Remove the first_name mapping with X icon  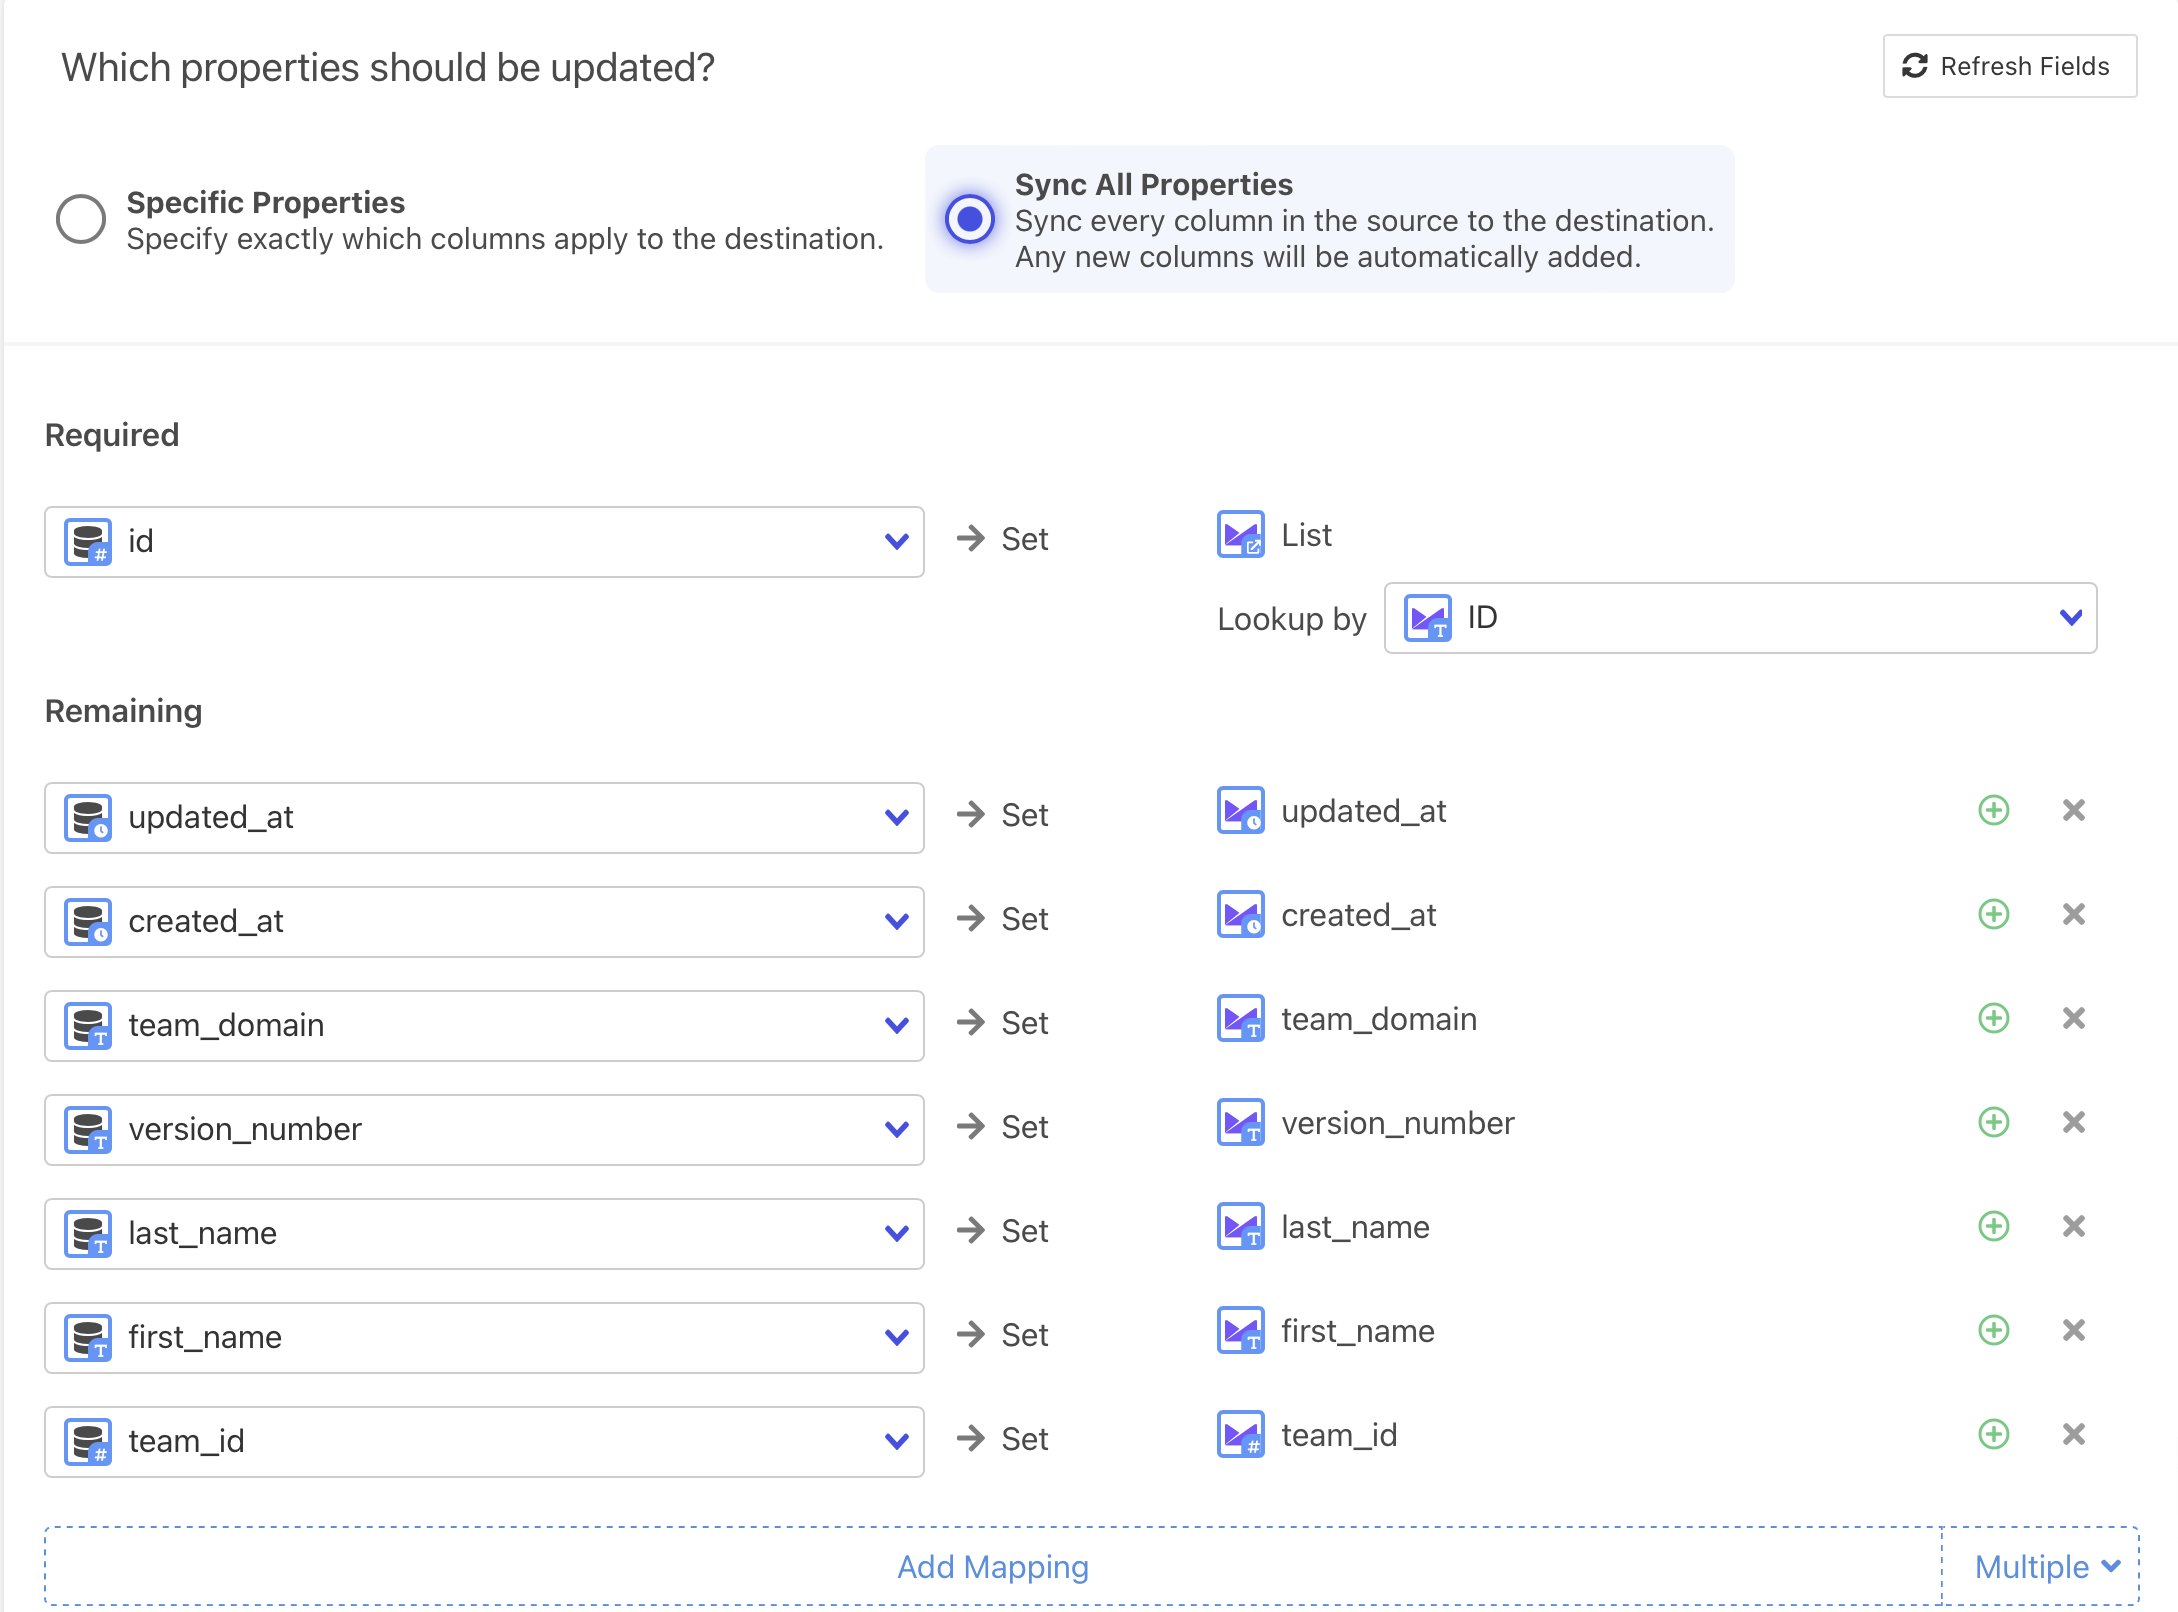click(x=2073, y=1330)
